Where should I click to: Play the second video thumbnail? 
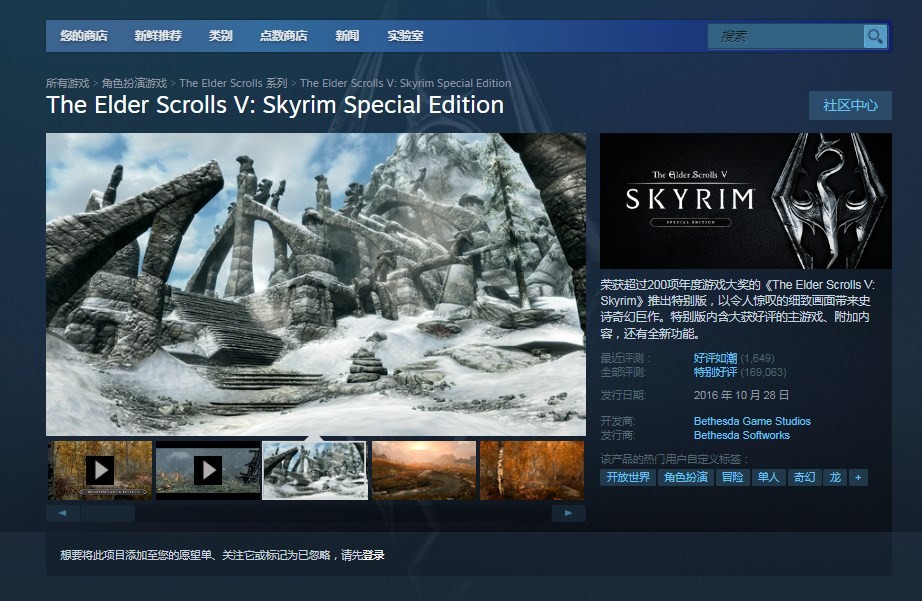pos(208,470)
